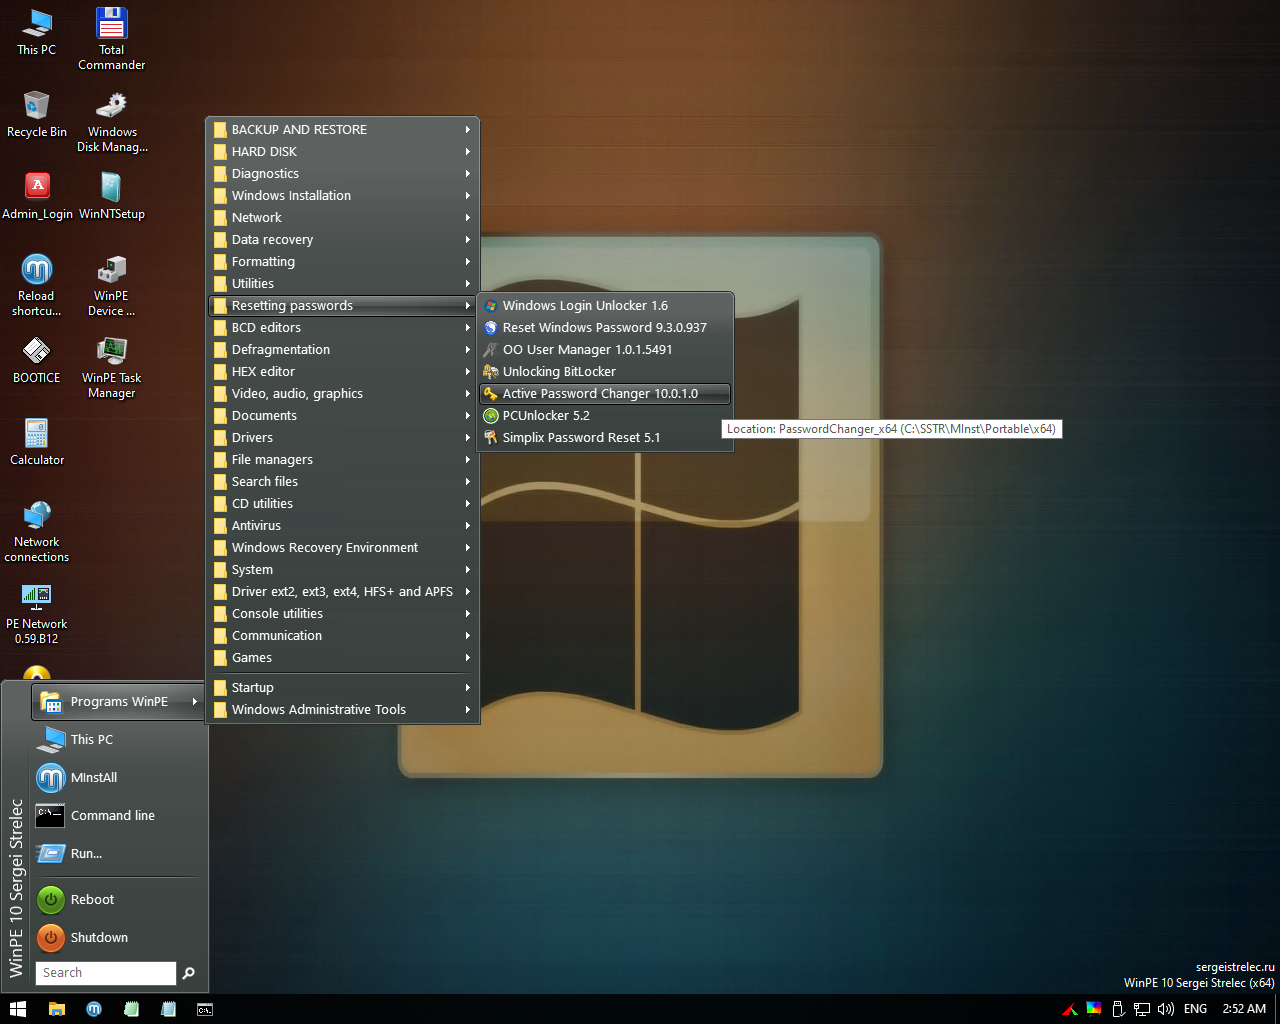
Task: Open WinPE Device Manager desktop icon
Action: (x=111, y=286)
